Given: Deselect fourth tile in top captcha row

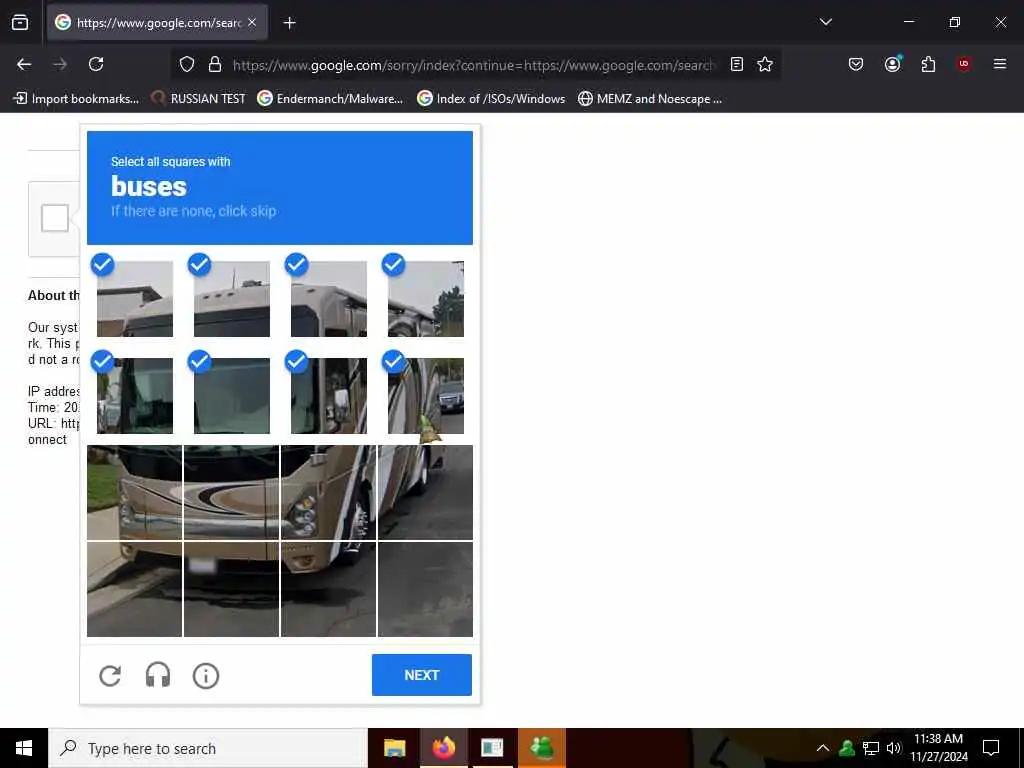Looking at the screenshot, I should coord(426,298).
